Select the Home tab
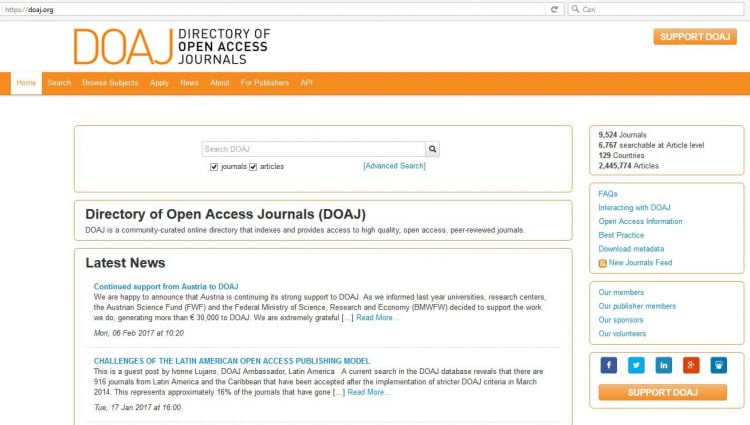This screenshot has height=425, width=750. pyautogui.click(x=26, y=83)
